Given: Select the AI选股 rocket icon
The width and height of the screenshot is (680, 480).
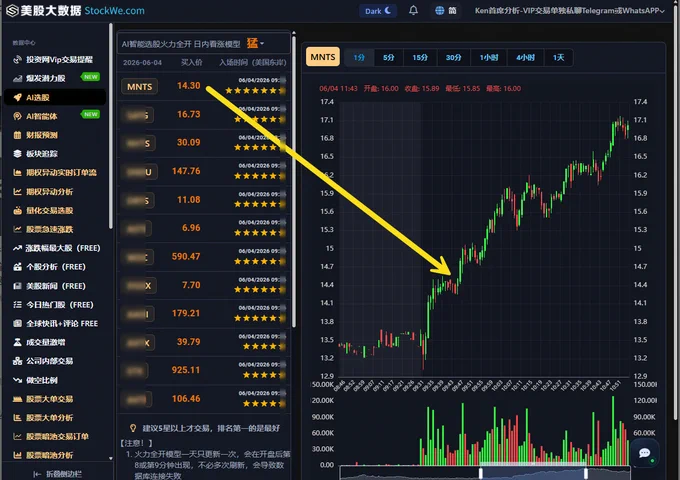Looking at the screenshot, I should pos(17,98).
